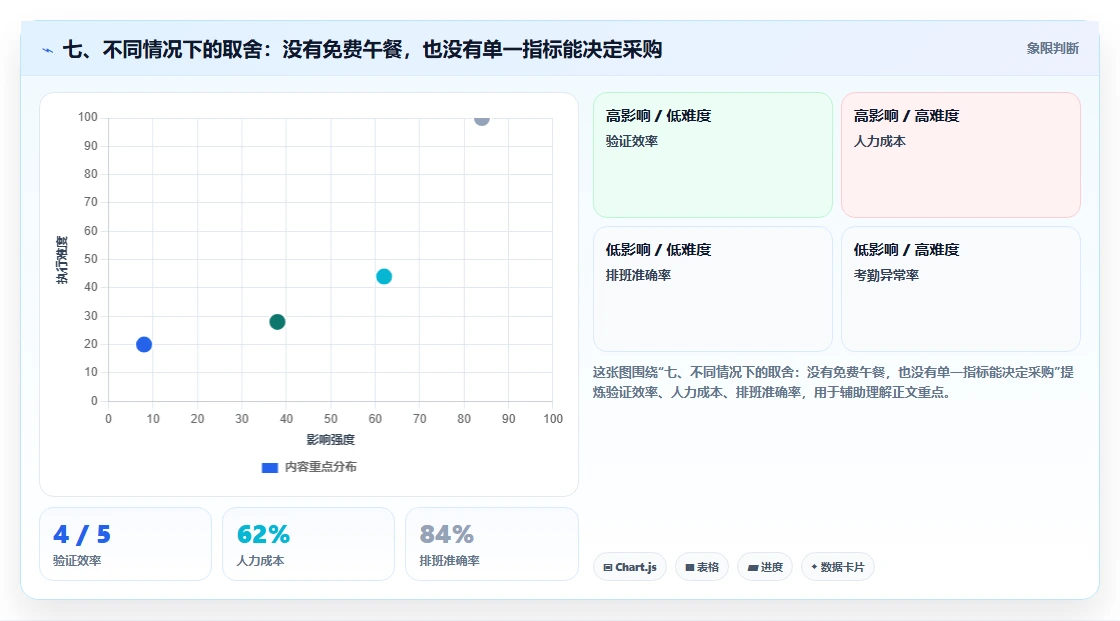Click the description paragraph starting 这张图围绕

833,382
